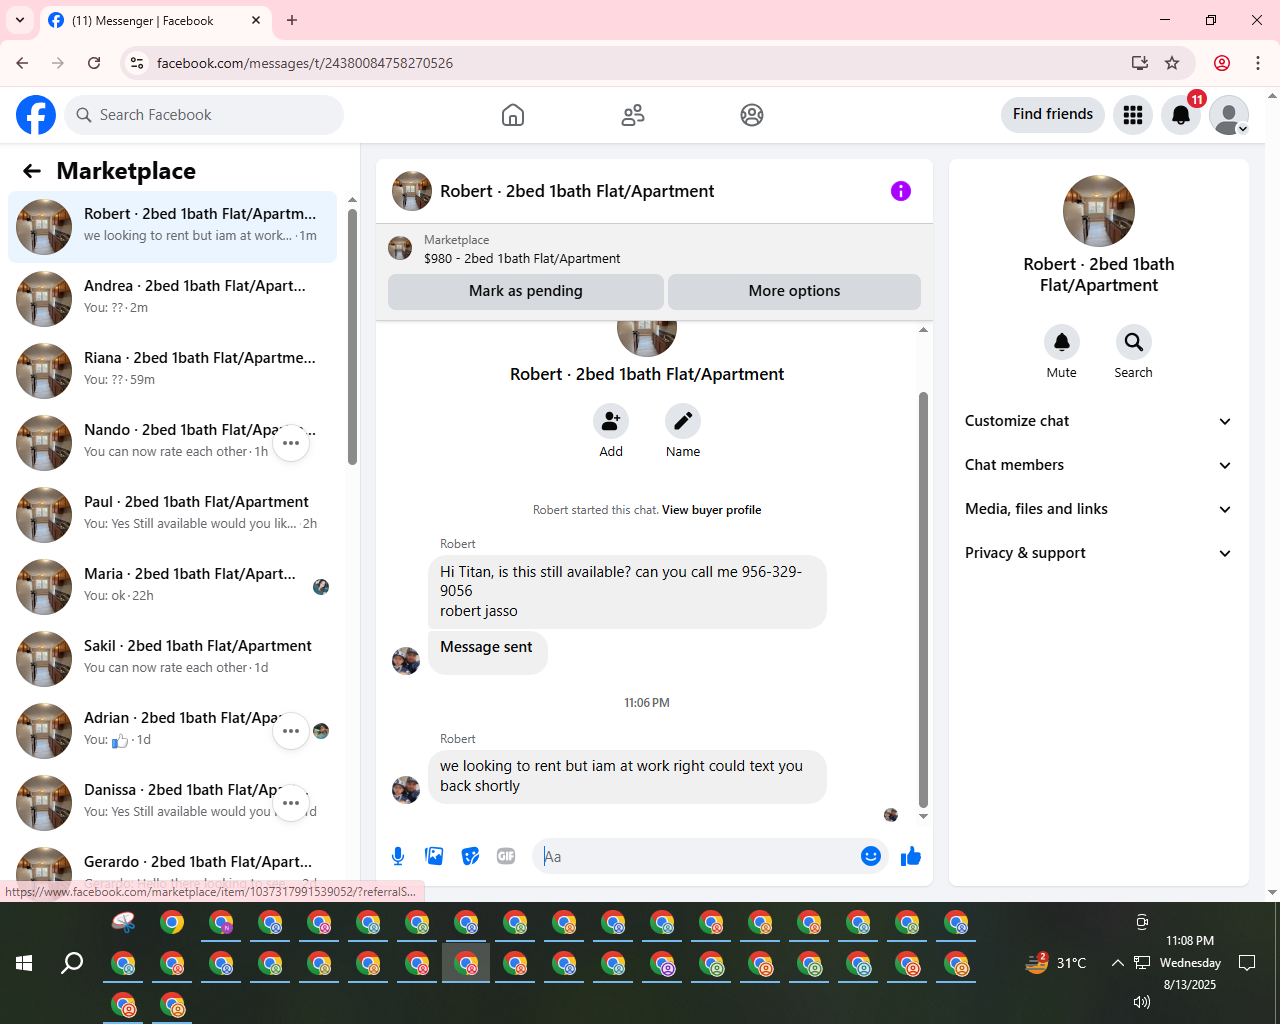Expand the Customize chat section
This screenshot has width=1280, height=1024.
point(1099,421)
